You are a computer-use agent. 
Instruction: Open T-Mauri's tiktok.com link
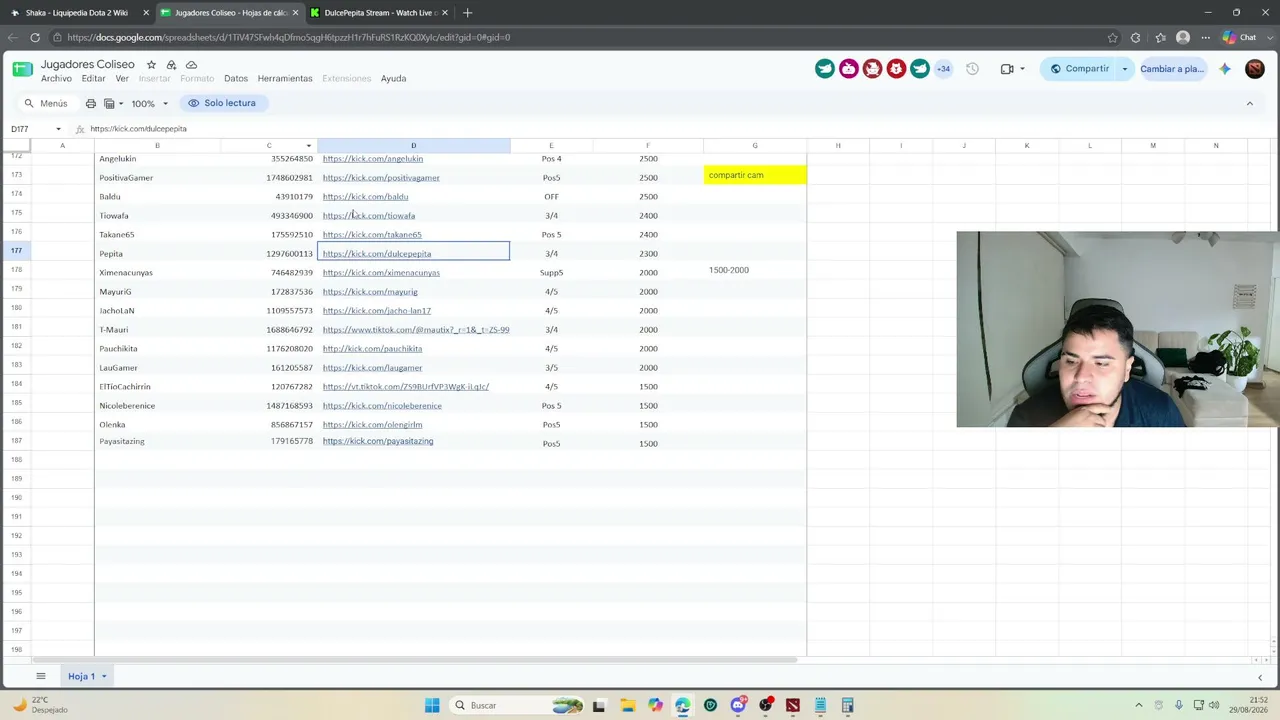click(x=416, y=330)
